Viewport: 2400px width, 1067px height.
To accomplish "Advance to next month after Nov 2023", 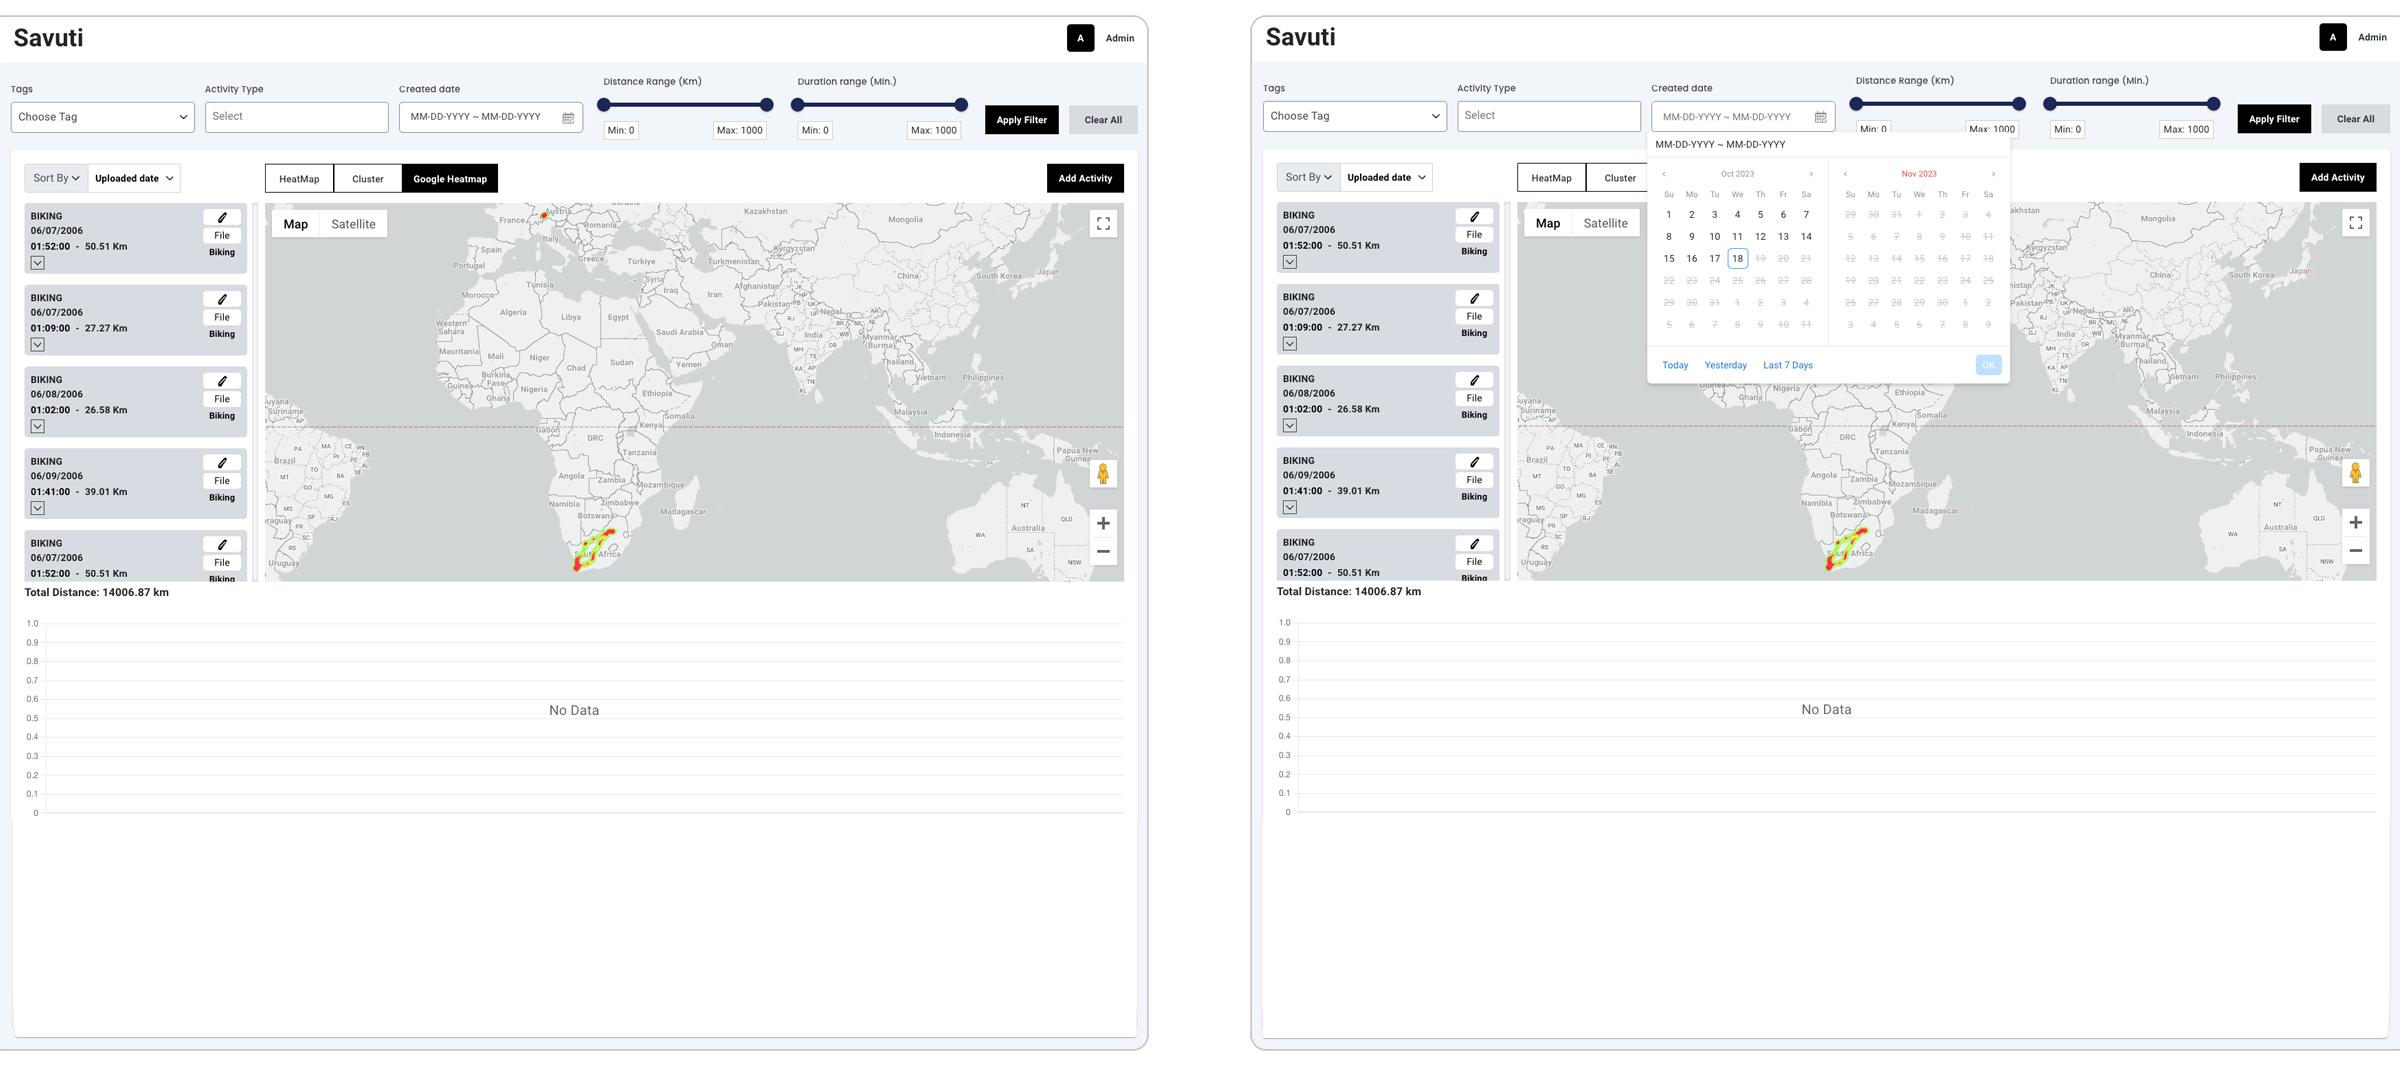I will [x=1993, y=174].
